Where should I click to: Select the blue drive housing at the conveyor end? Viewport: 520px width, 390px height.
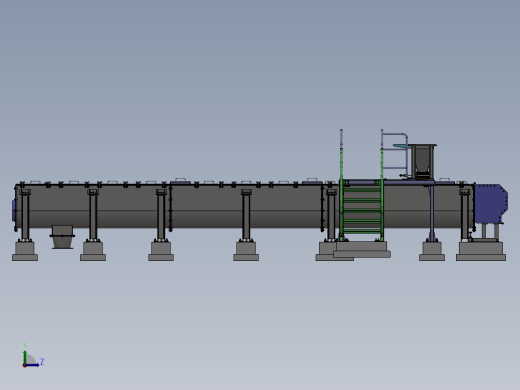(491, 203)
